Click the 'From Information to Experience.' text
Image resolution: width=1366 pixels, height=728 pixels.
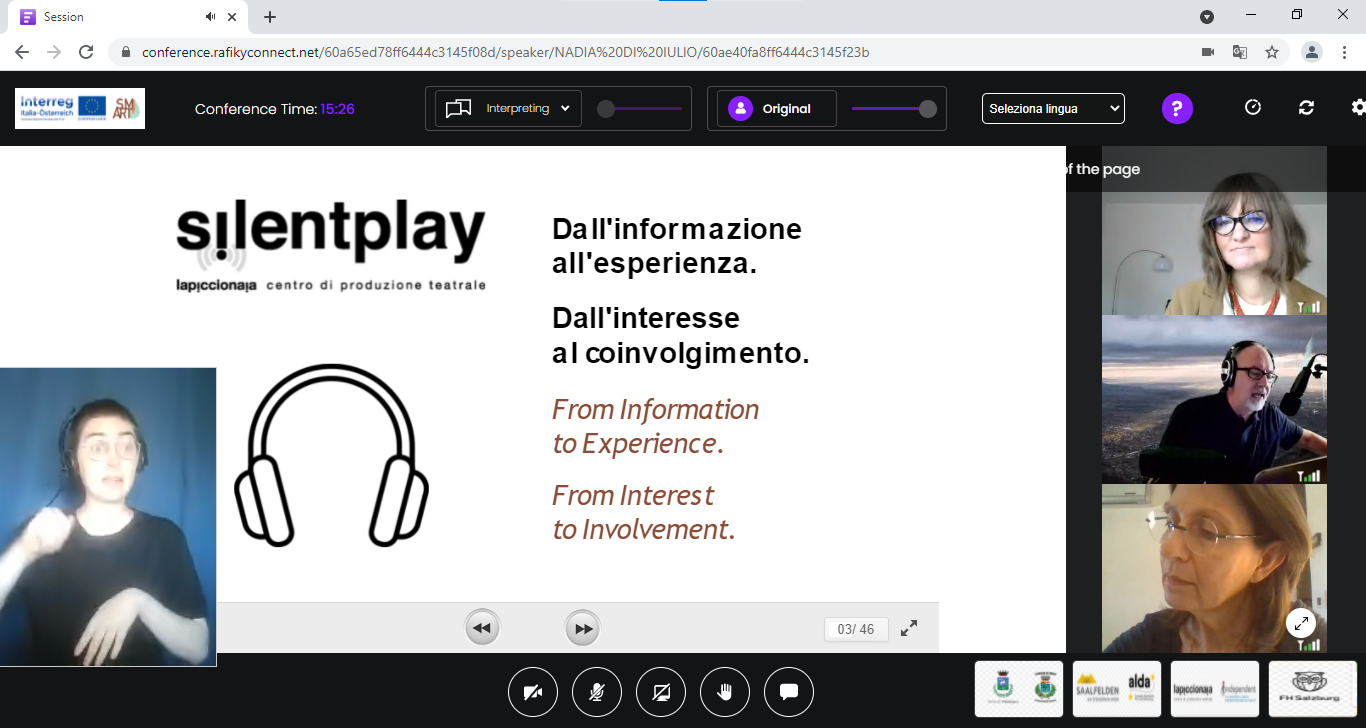656,426
